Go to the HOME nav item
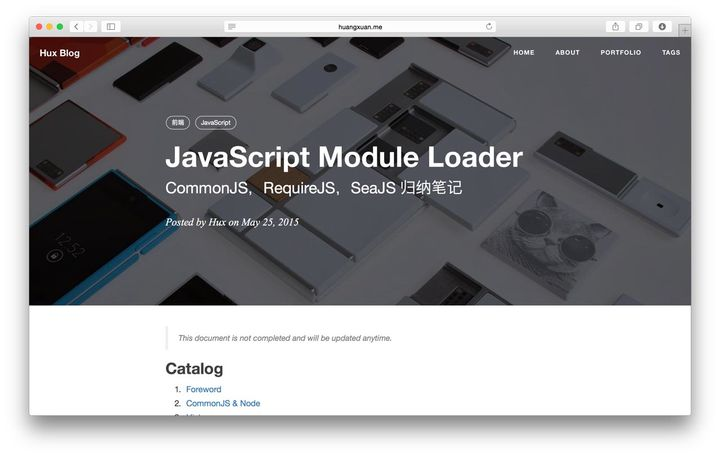The width and height of the screenshot is (720, 457). [x=523, y=52]
